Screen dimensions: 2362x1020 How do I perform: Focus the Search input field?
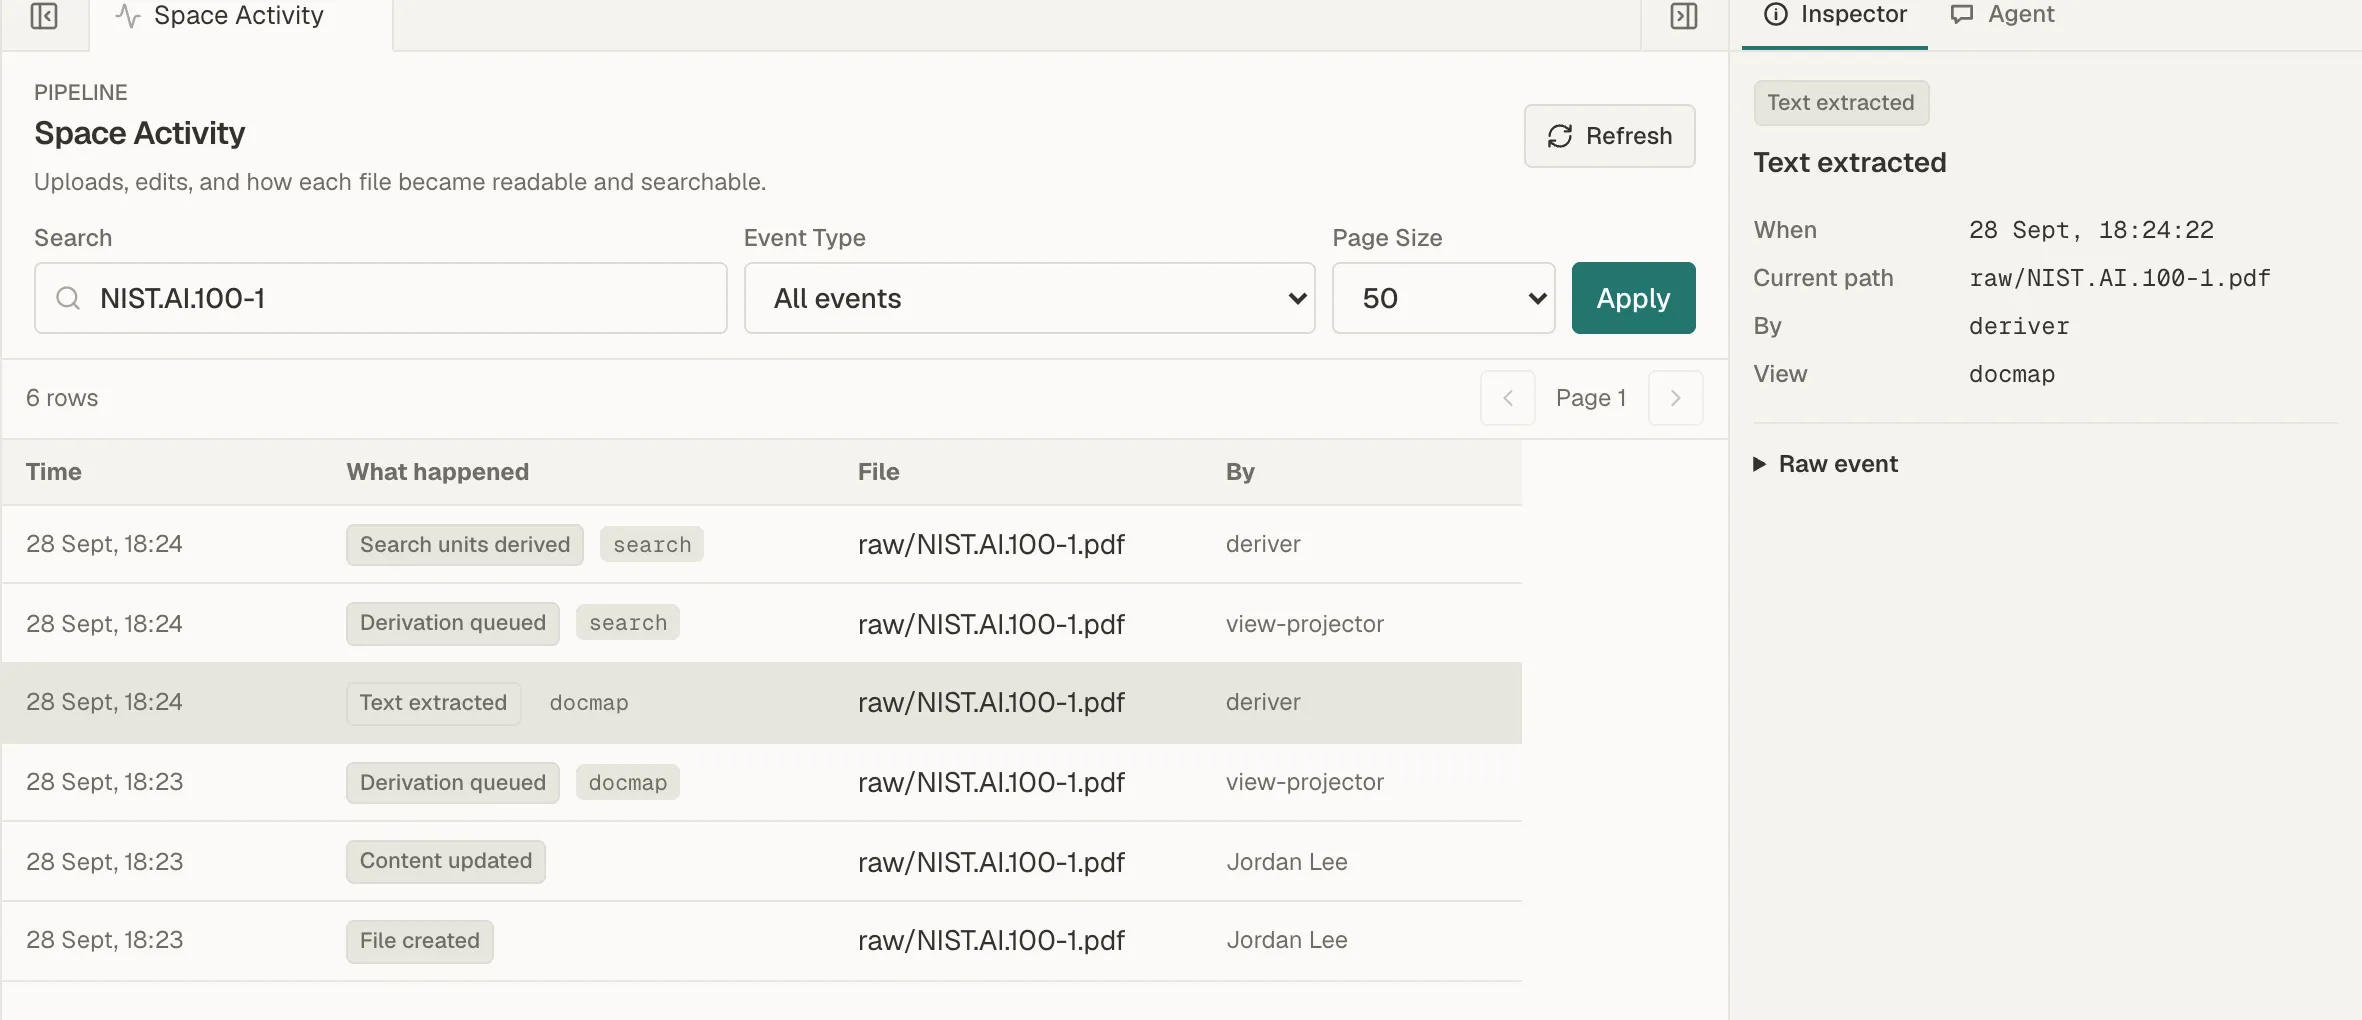[x=380, y=298]
